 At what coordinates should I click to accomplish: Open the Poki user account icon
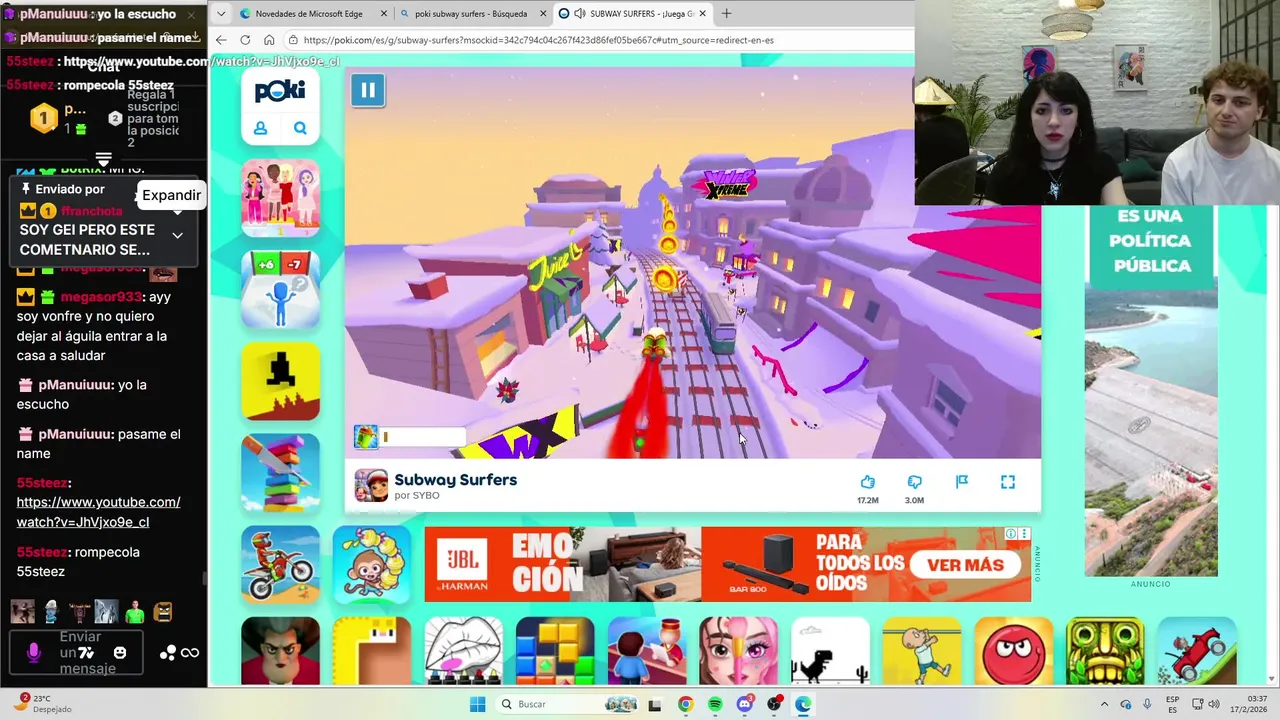260,128
